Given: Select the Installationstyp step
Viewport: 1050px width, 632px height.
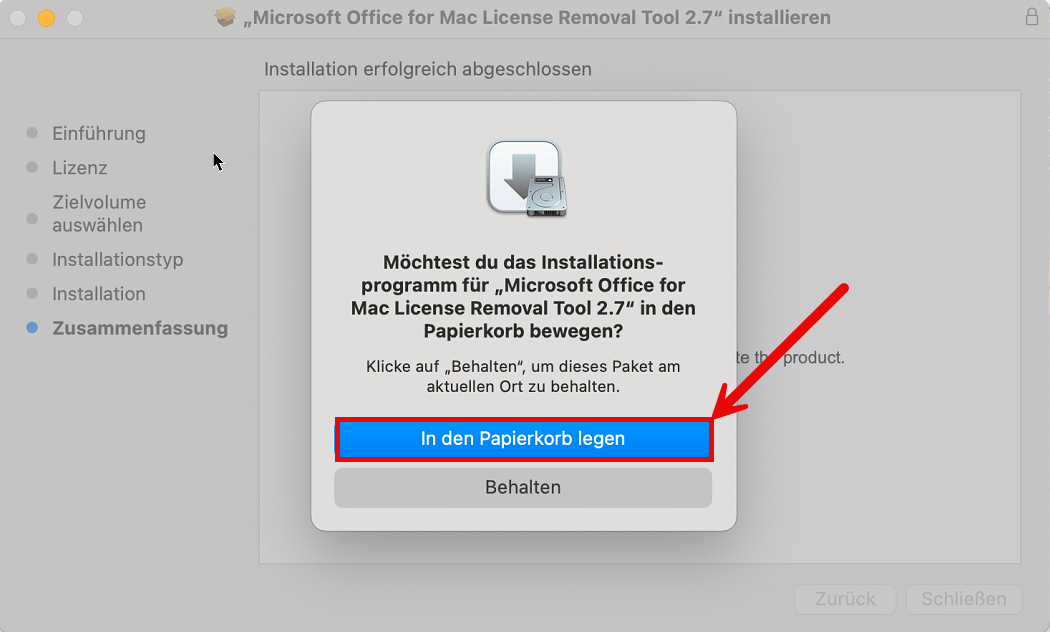Looking at the screenshot, I should [118, 259].
